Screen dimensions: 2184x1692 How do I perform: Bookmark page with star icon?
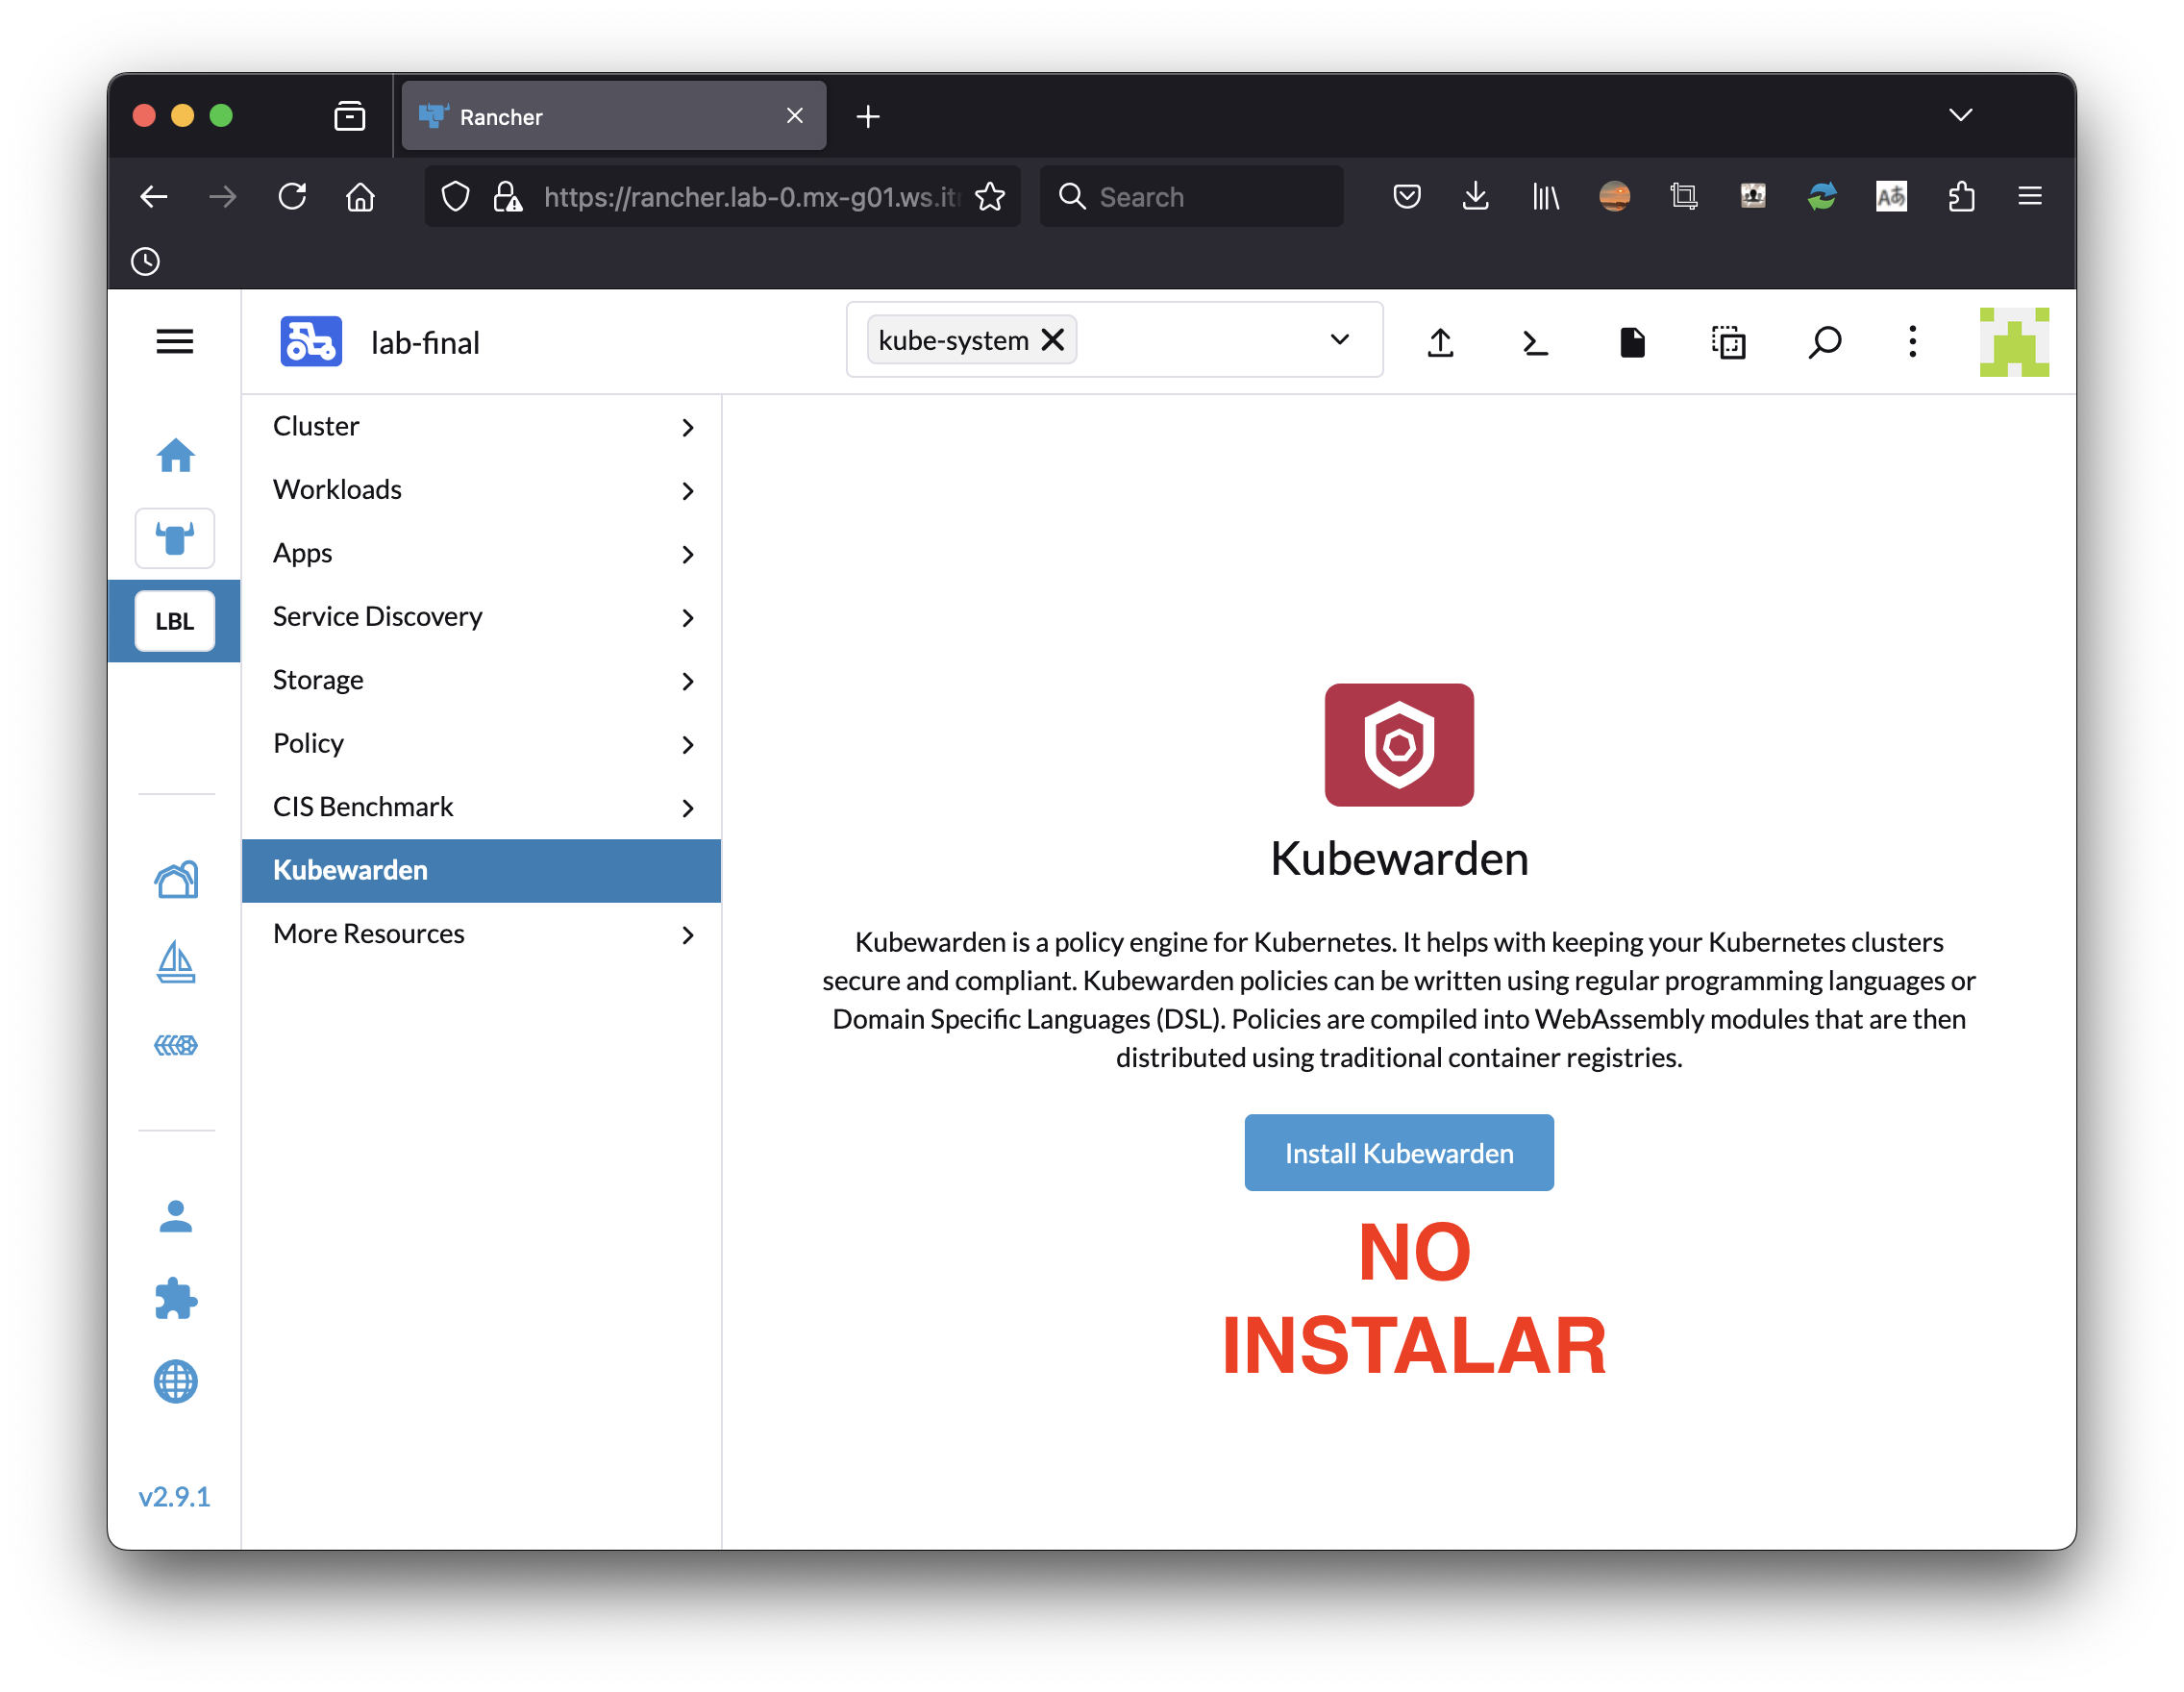click(x=990, y=196)
